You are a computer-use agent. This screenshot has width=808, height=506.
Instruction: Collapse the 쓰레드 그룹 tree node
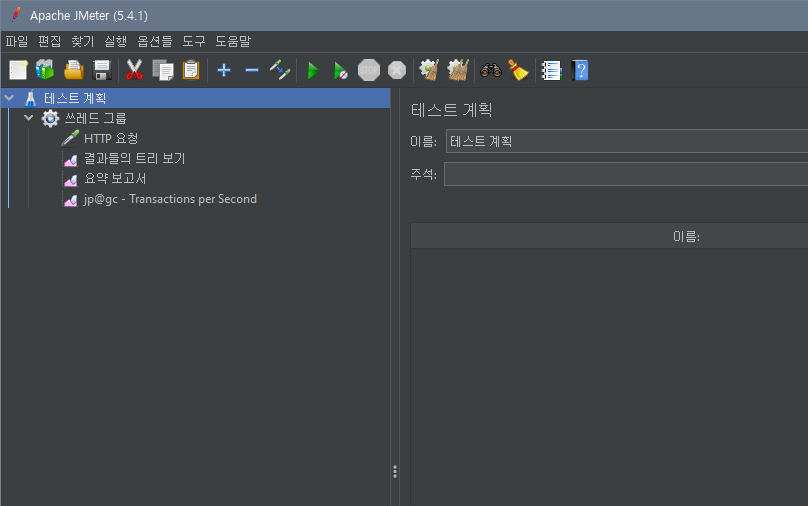pos(29,117)
